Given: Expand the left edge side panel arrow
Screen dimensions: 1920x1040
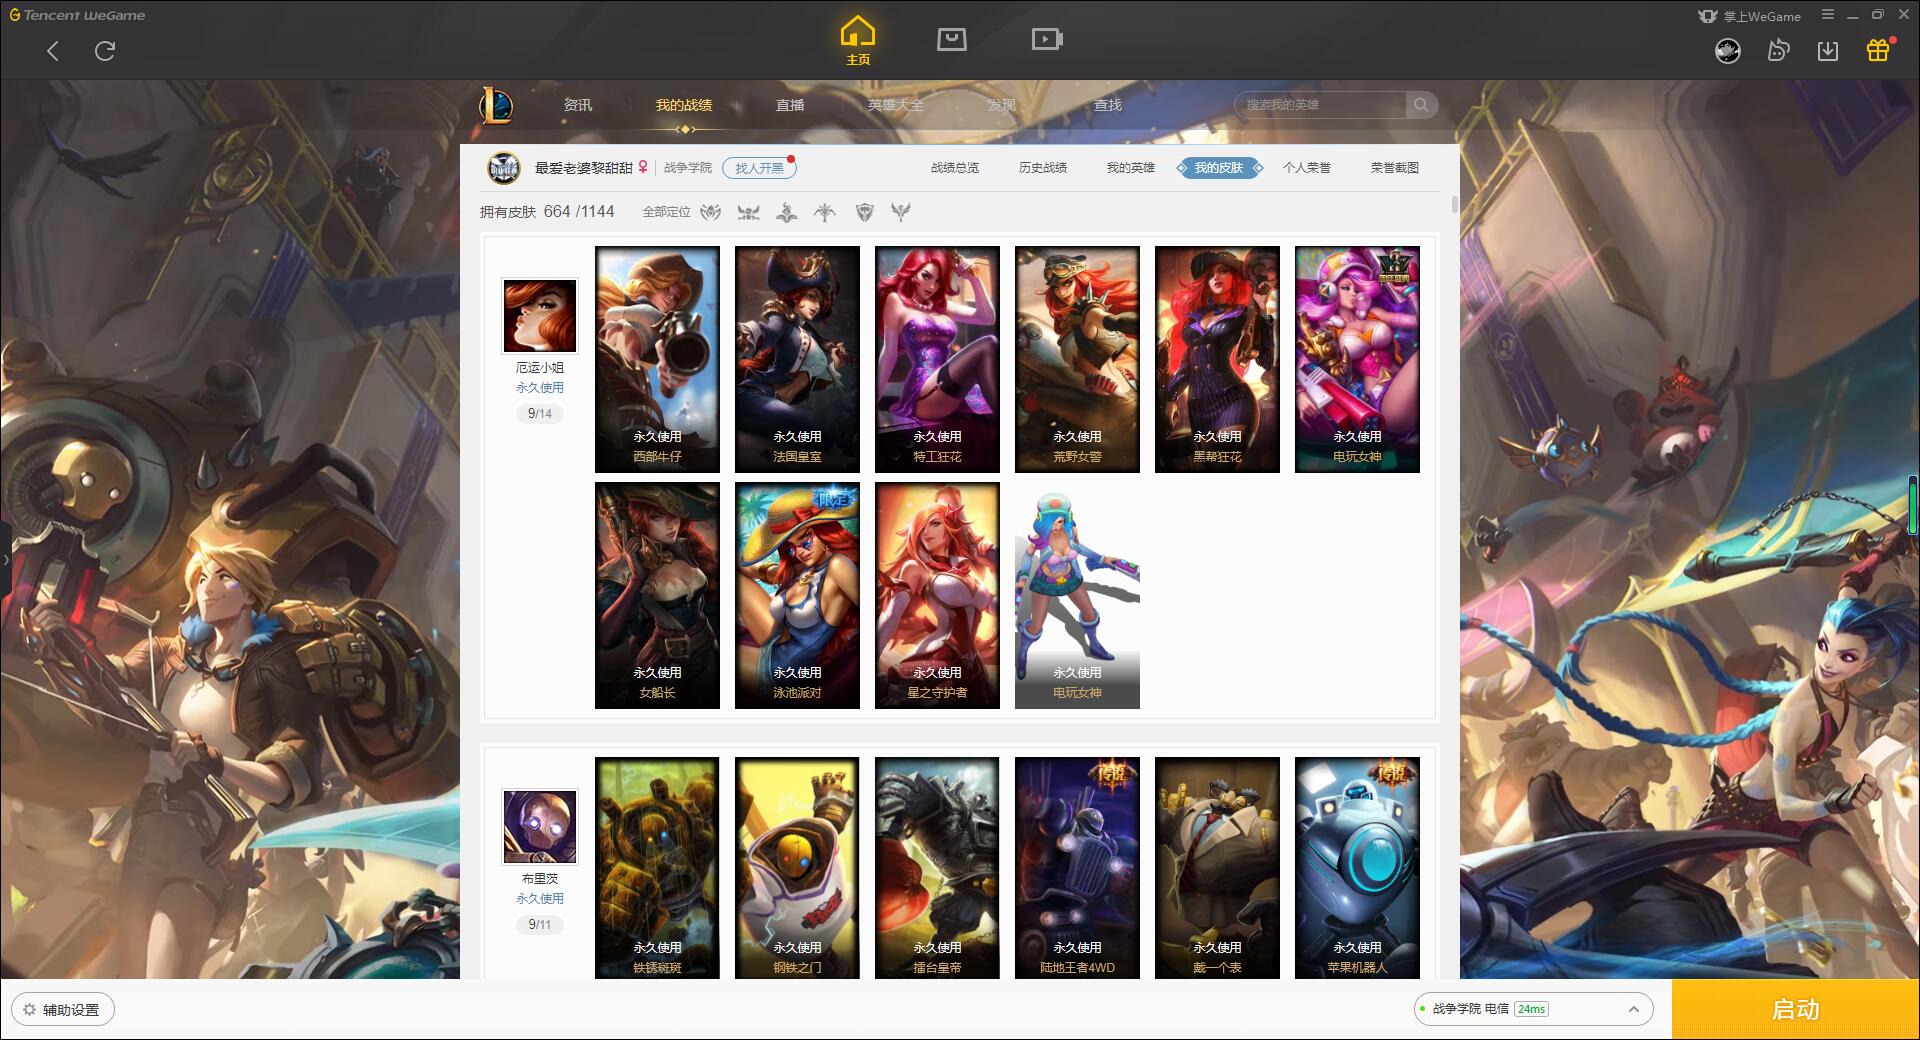Looking at the screenshot, I should [x=5, y=560].
